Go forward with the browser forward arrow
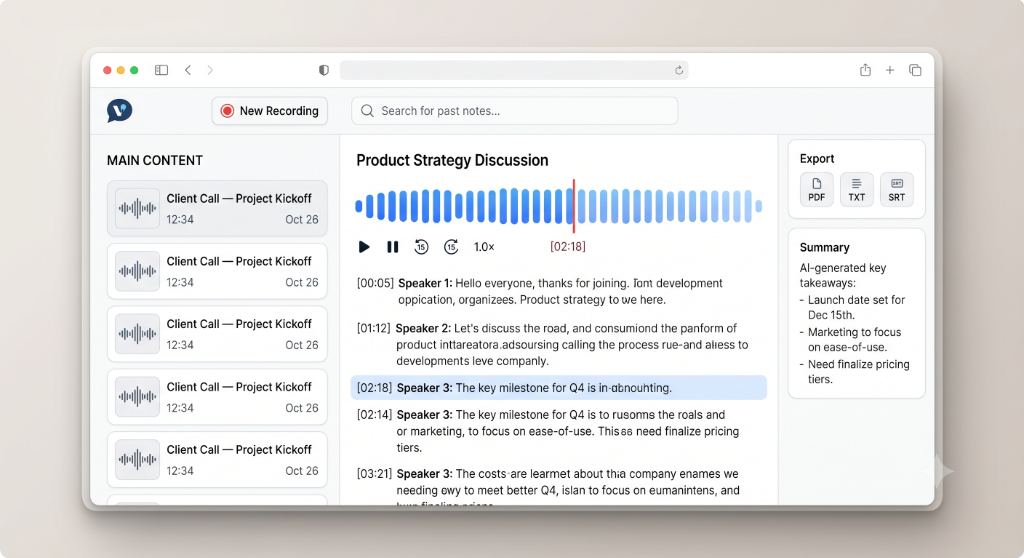This screenshot has height=558, width=1024. pyautogui.click(x=210, y=70)
